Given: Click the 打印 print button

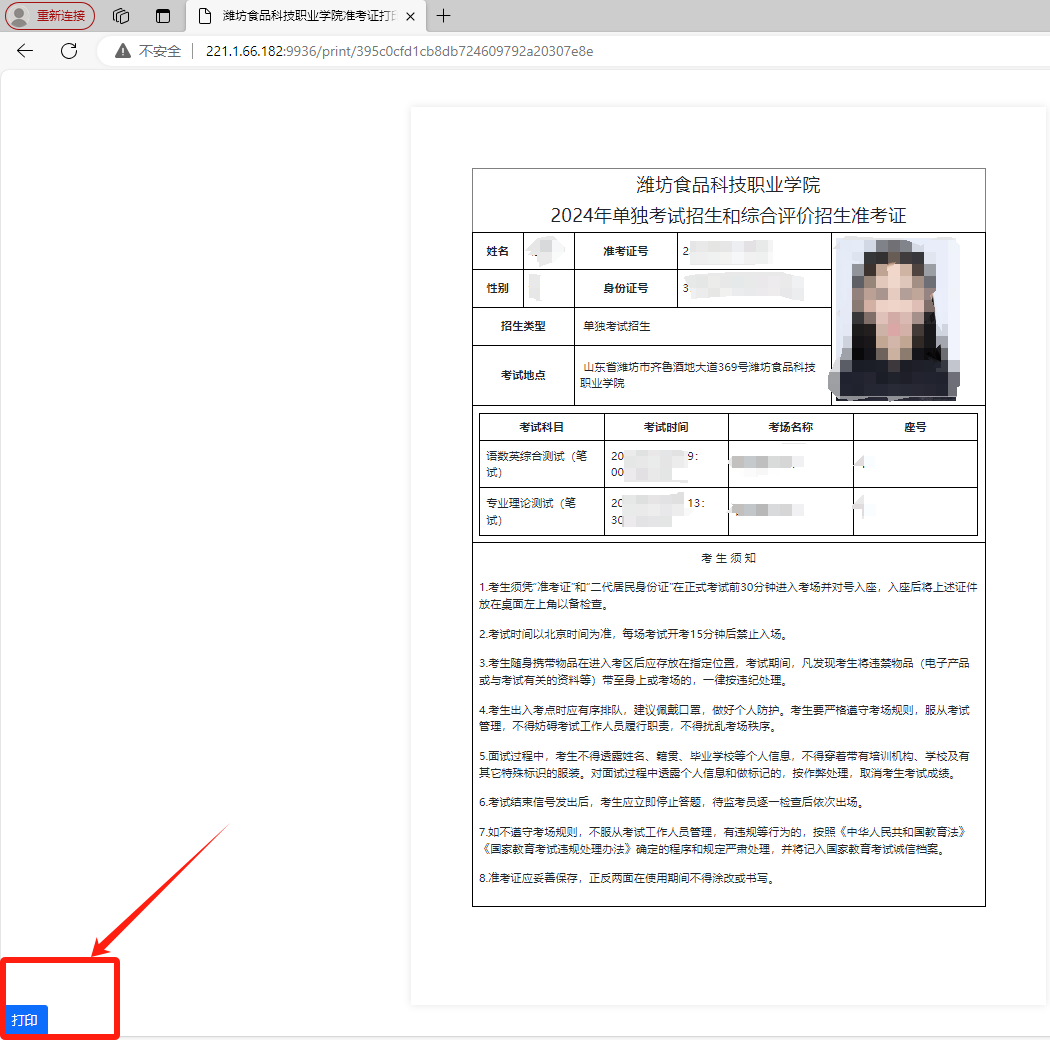Looking at the screenshot, I should point(26,1020).
